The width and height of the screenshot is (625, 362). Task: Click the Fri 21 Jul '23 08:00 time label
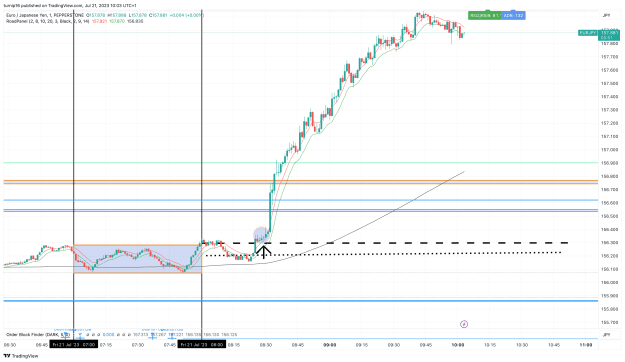(202, 344)
